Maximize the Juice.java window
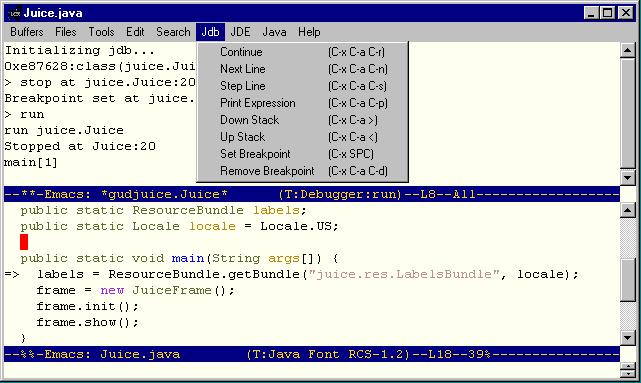 tap(608, 13)
